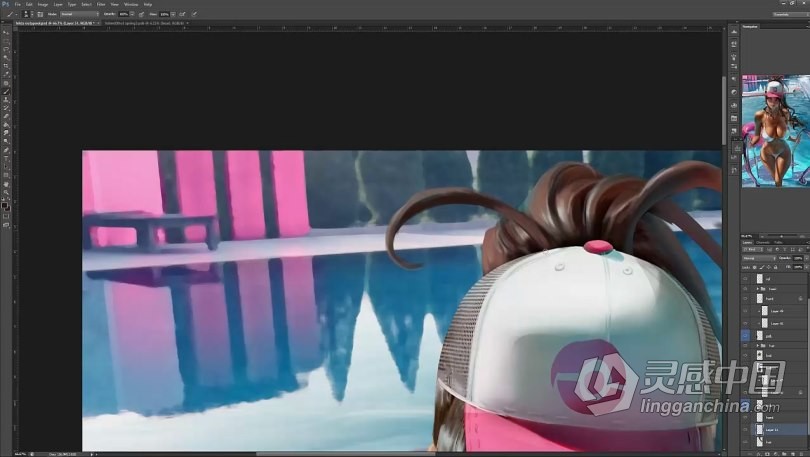
Task: Toggle pressure for size in options bar
Action: [194, 14]
